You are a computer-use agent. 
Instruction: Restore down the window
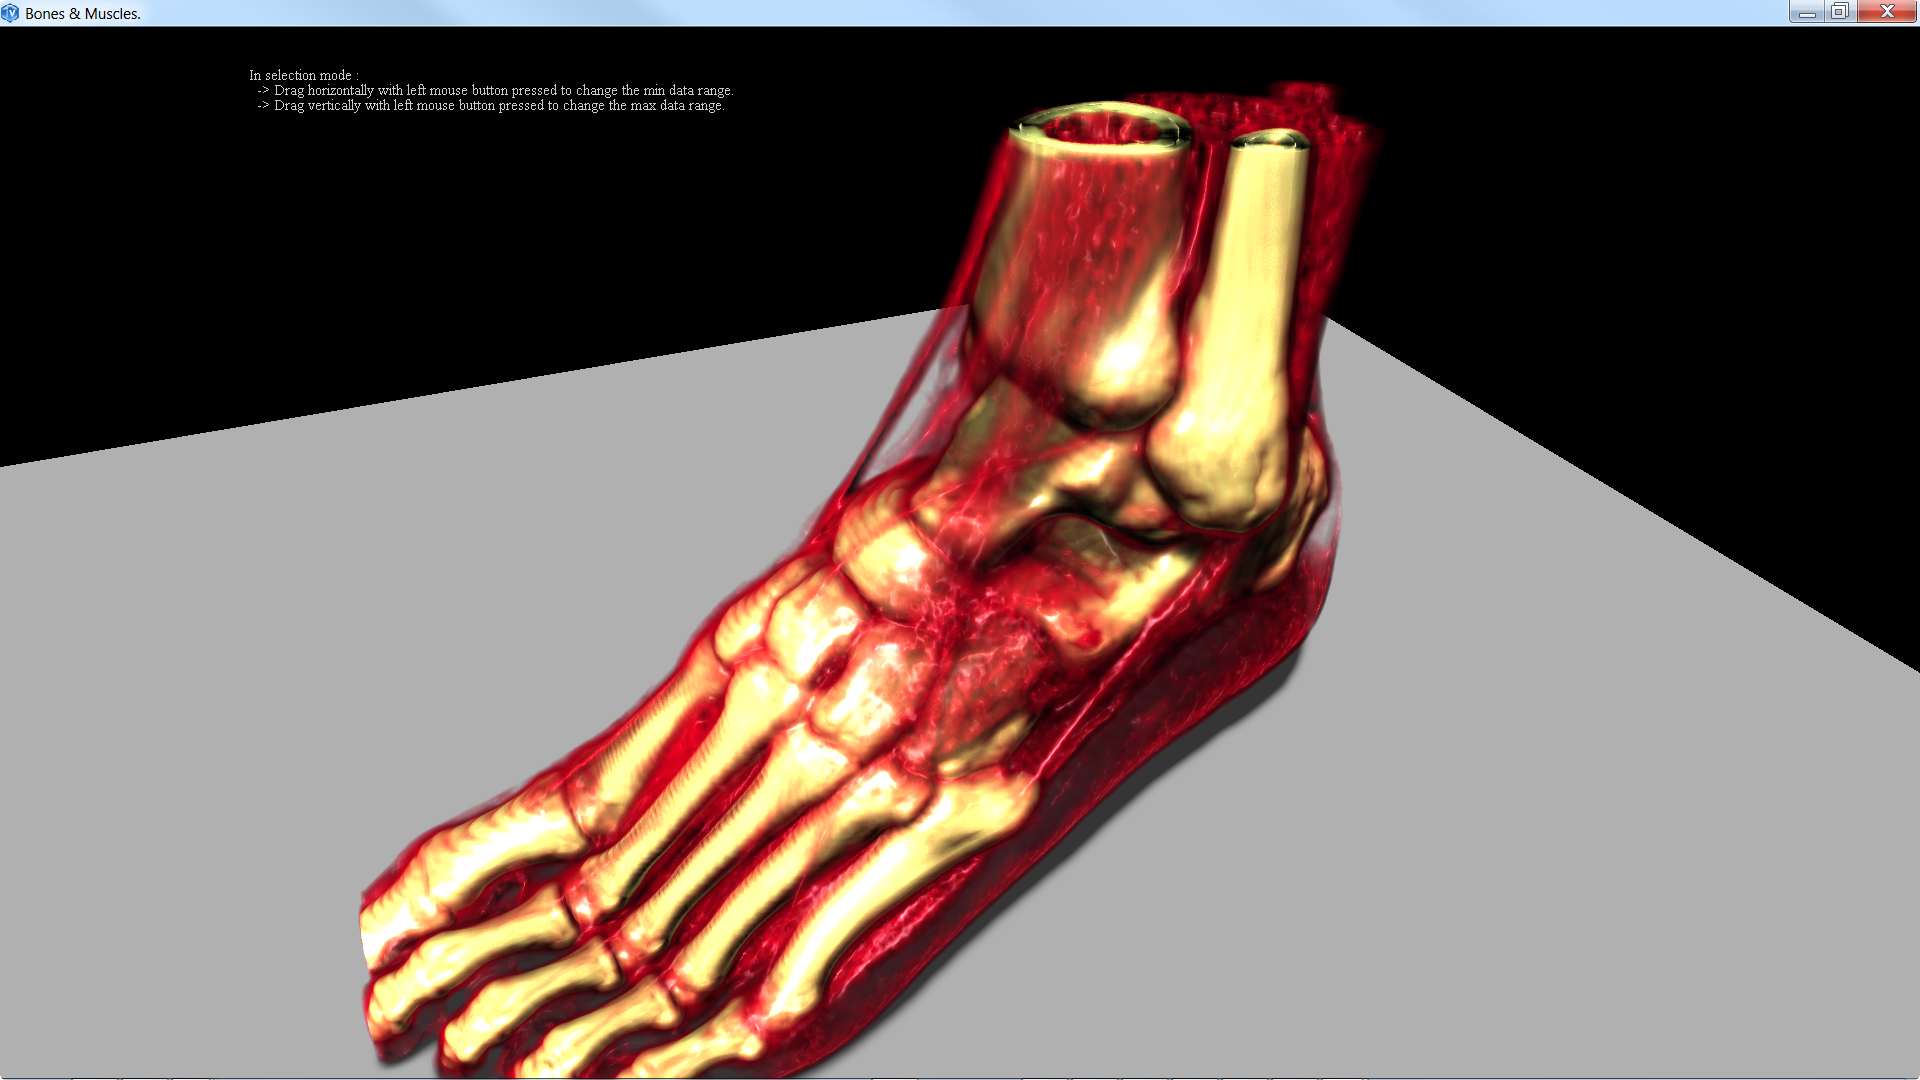(1840, 12)
